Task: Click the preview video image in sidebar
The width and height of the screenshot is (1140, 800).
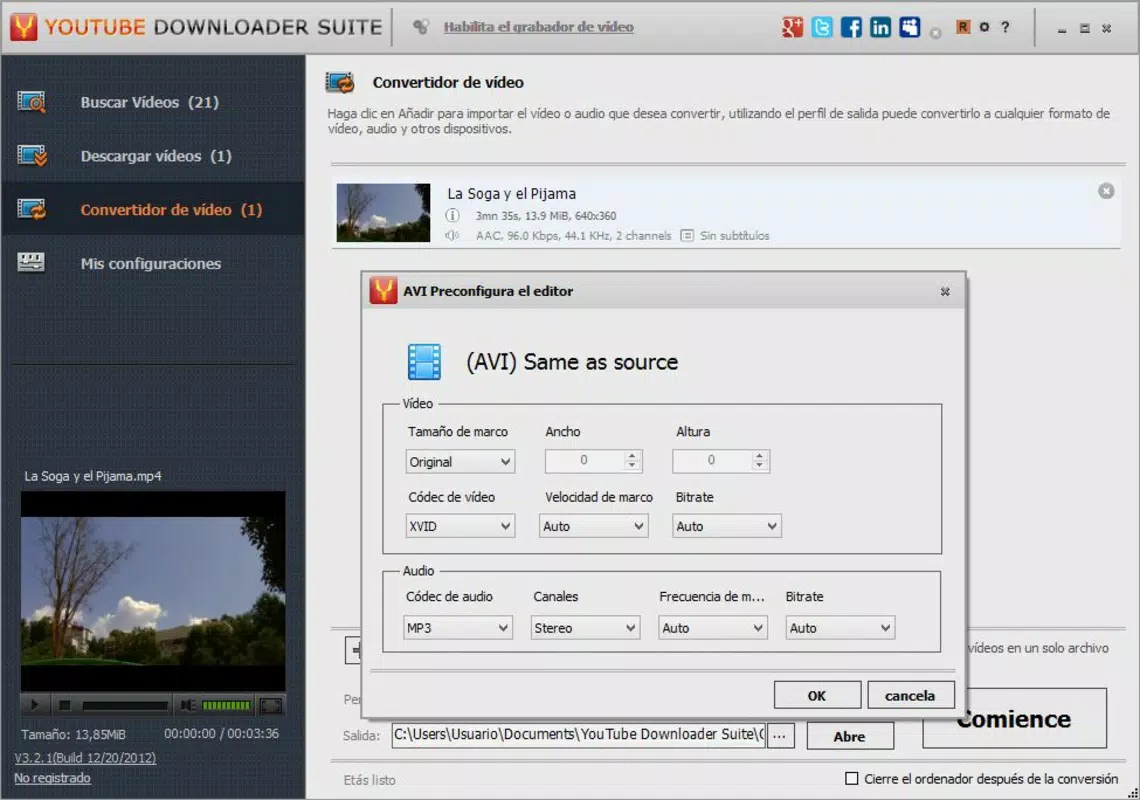Action: point(153,591)
